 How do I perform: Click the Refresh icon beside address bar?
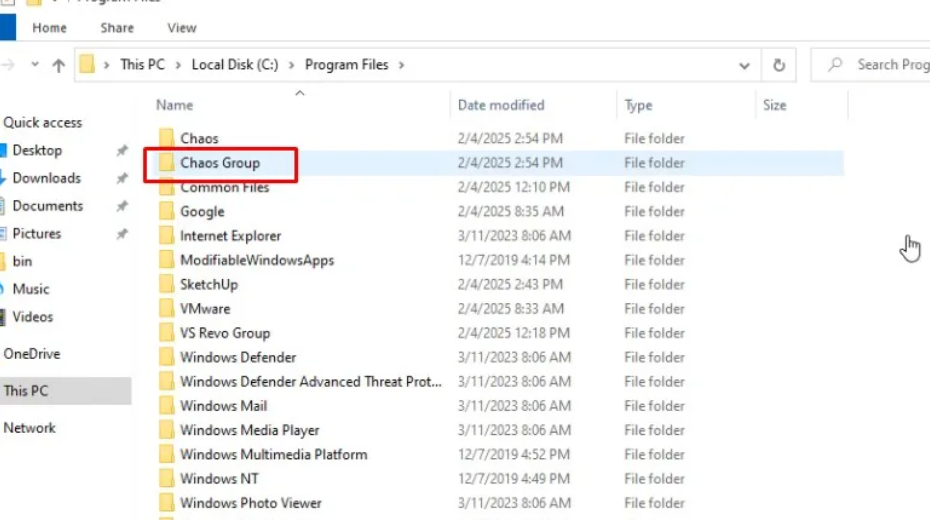click(779, 65)
